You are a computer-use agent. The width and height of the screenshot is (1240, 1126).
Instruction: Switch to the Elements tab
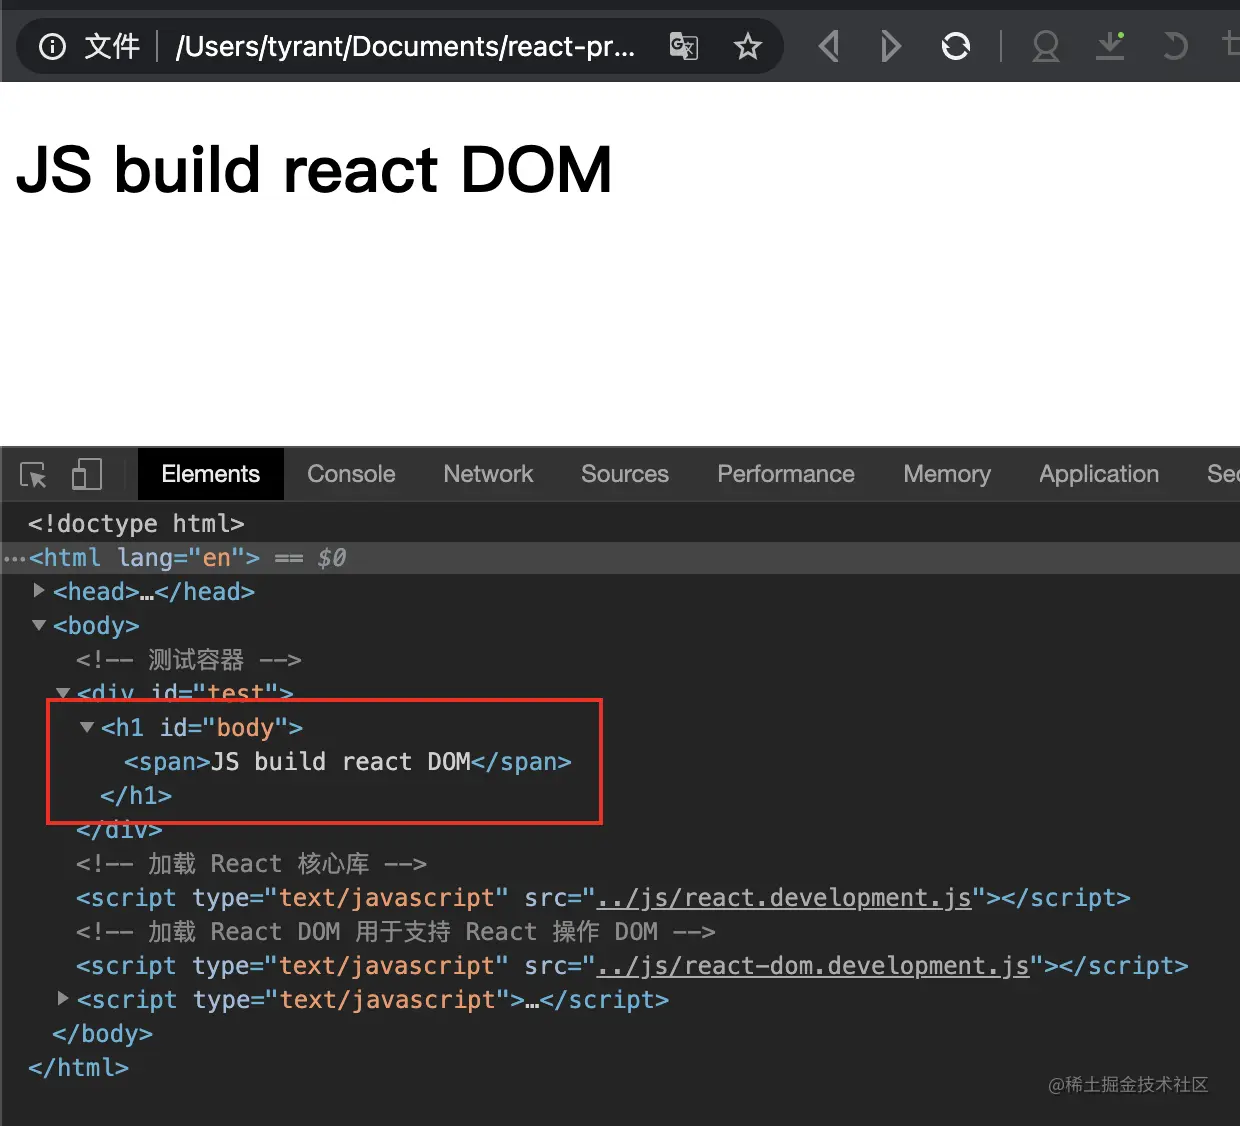click(211, 474)
